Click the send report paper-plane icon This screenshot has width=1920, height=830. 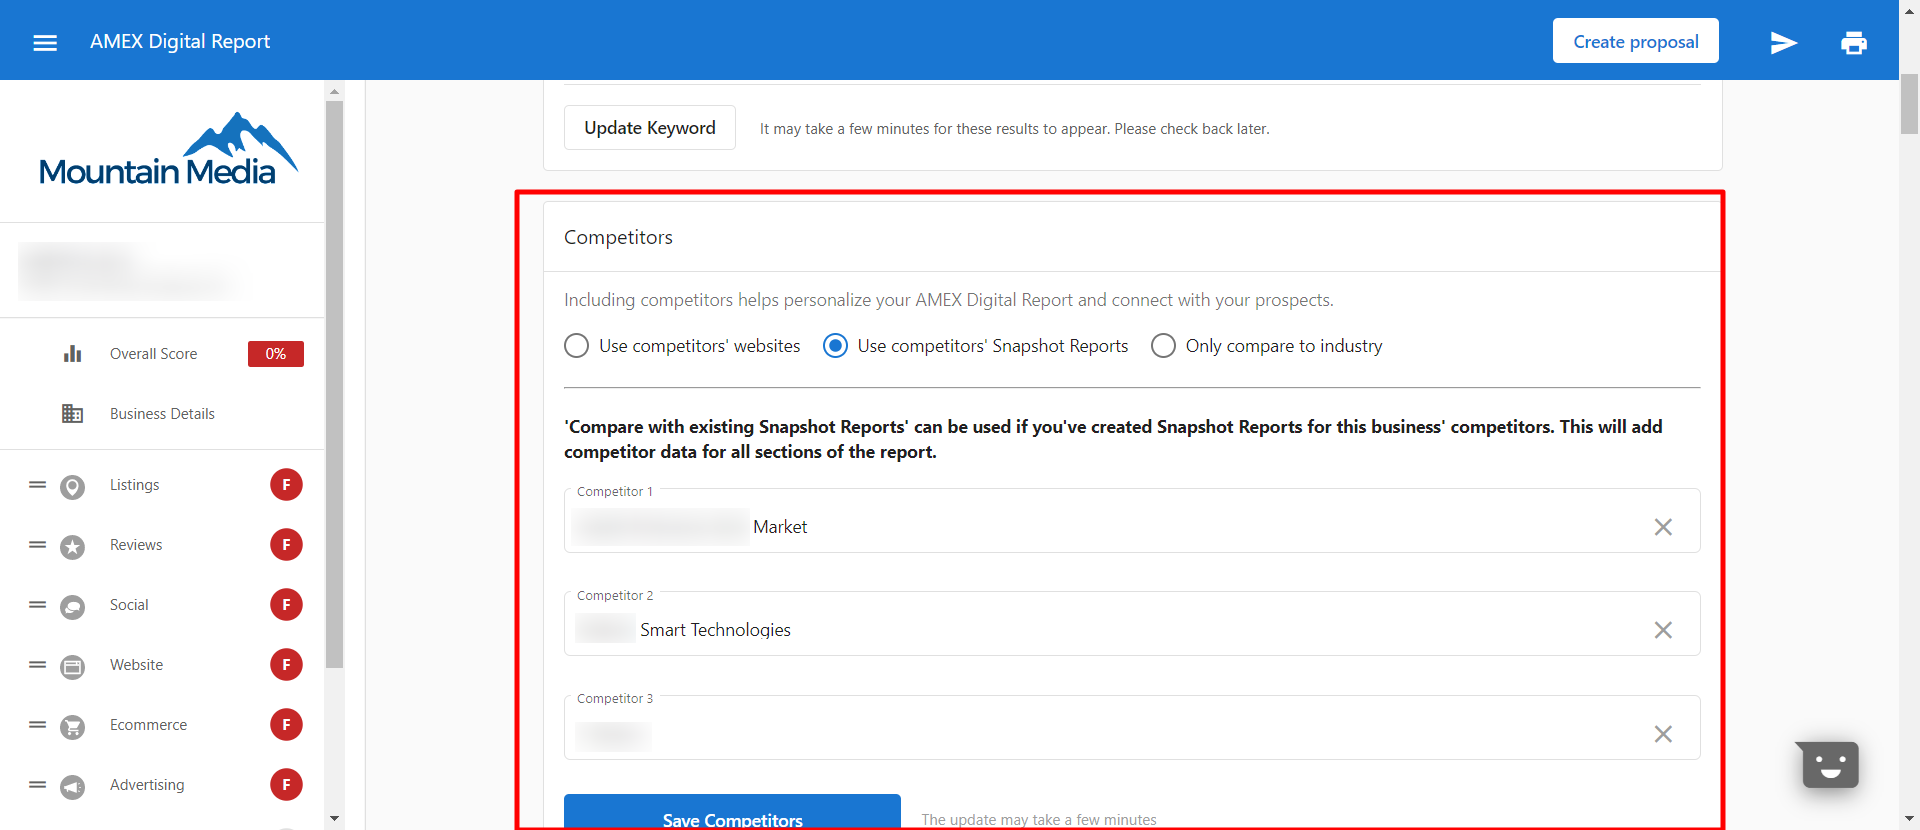click(x=1784, y=42)
